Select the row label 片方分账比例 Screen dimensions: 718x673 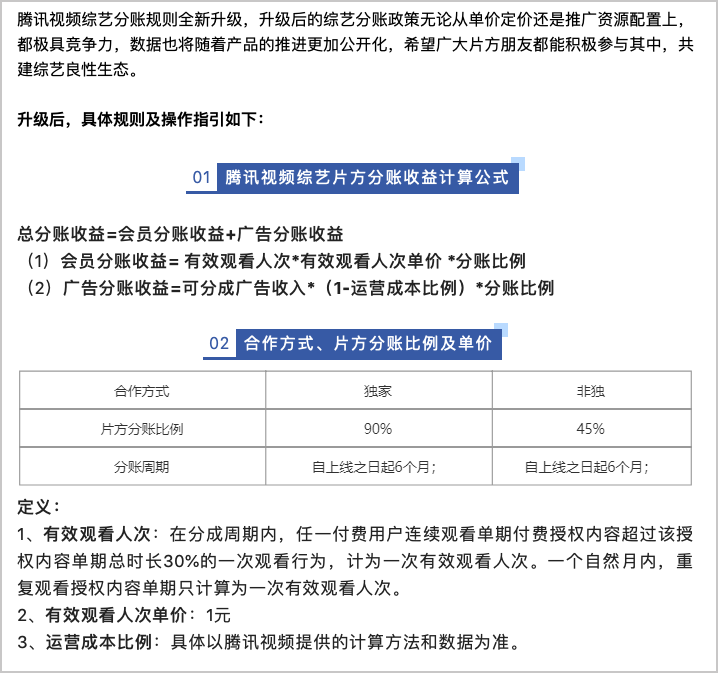142,429
